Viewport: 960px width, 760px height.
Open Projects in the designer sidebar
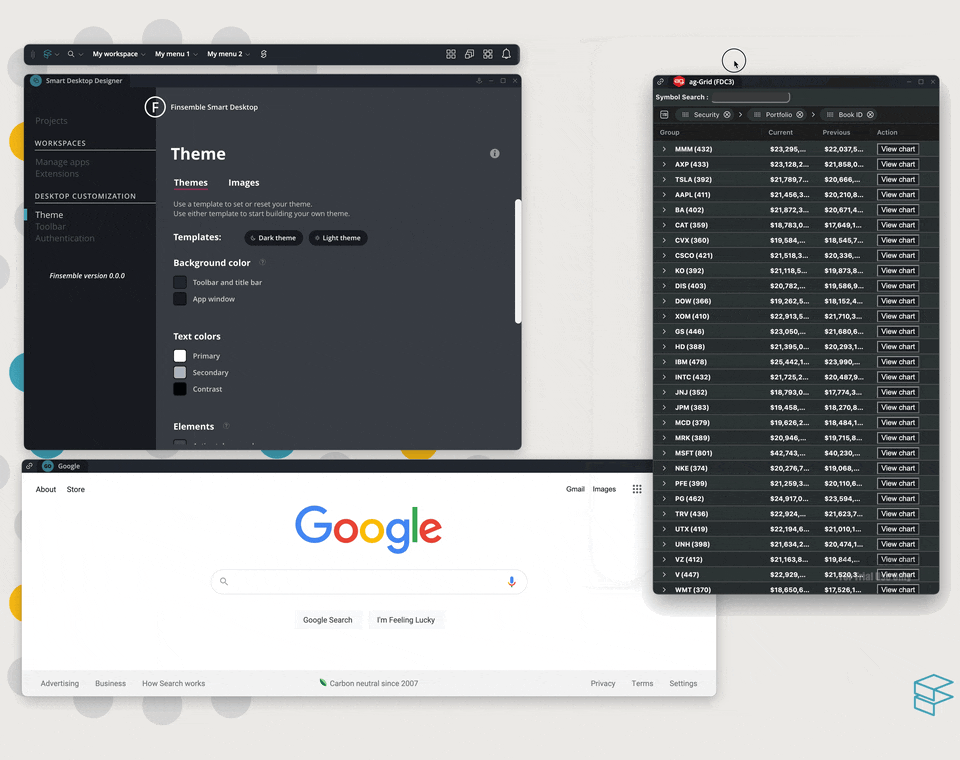[x=51, y=121]
